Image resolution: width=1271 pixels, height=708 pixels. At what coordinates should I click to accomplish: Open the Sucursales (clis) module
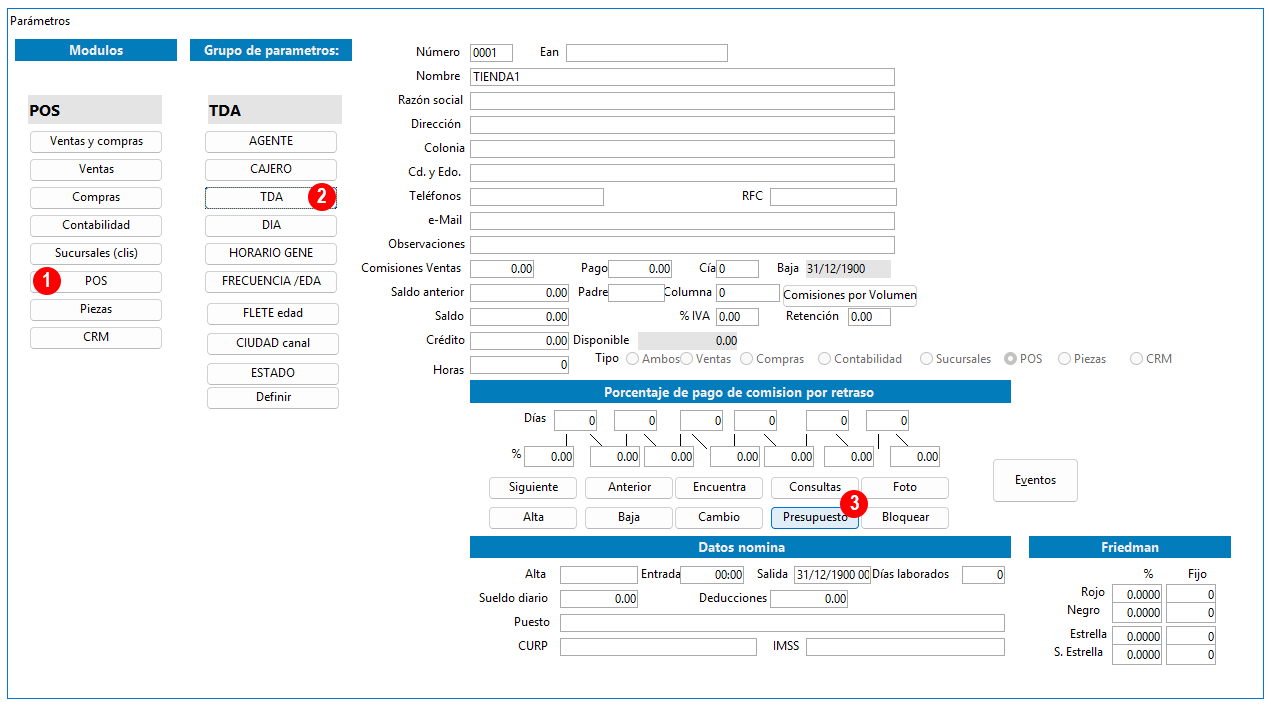[96, 254]
